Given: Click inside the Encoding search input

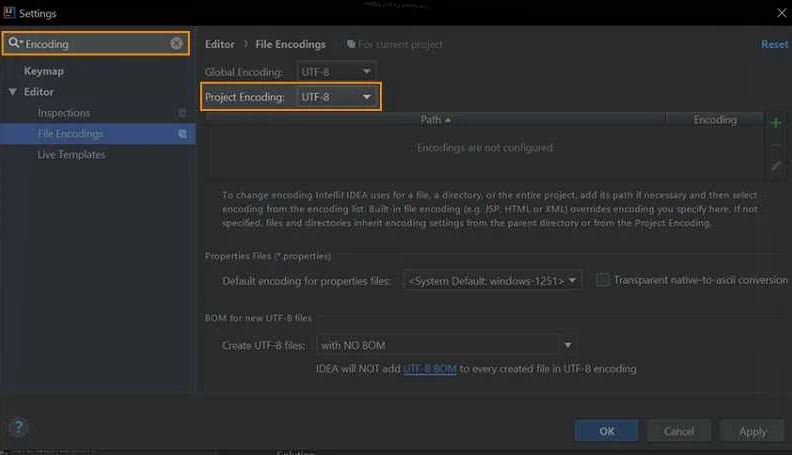Looking at the screenshot, I should pyautogui.click(x=96, y=43).
